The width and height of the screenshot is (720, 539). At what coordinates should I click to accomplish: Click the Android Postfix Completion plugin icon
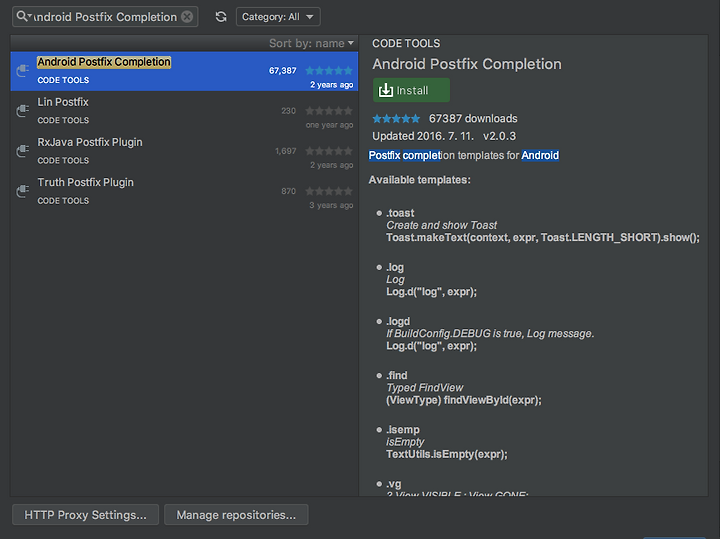[x=22, y=71]
